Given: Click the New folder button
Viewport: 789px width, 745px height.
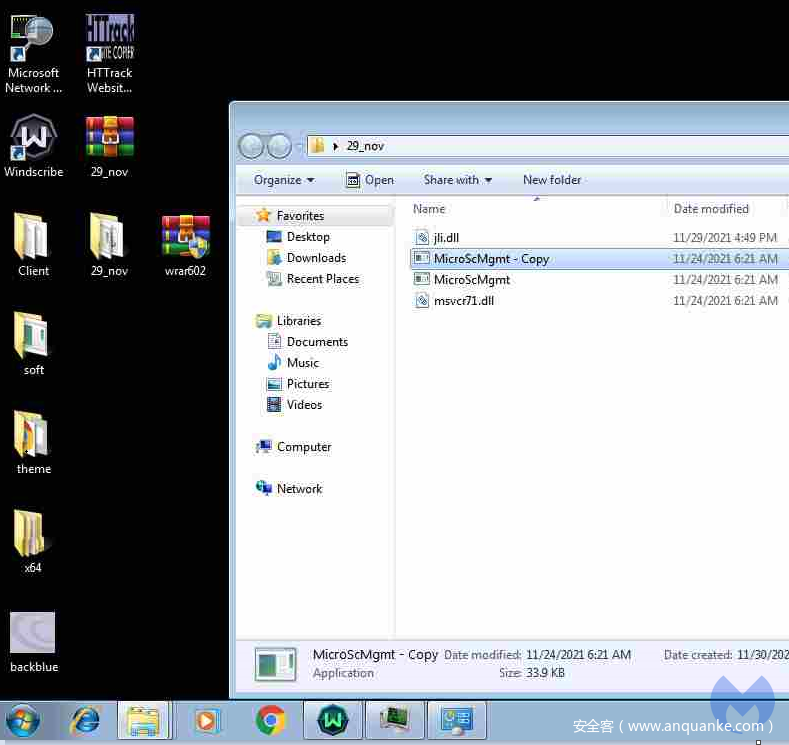Looking at the screenshot, I should (x=551, y=180).
